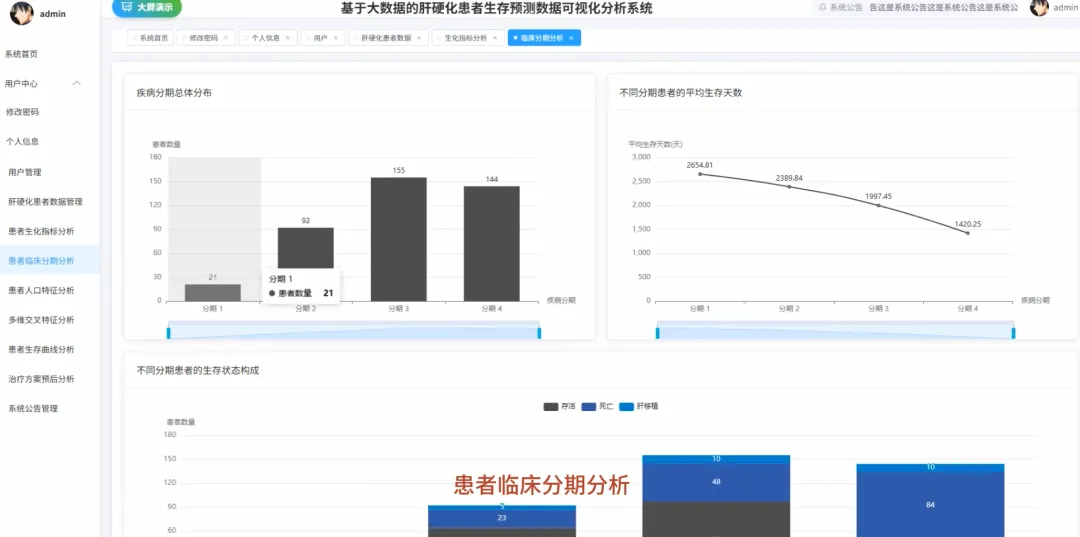The width and height of the screenshot is (1080, 537).
Task: Click the left zoom handle of the 平均生存天数 chart
Action: pyautogui.click(x=658, y=333)
